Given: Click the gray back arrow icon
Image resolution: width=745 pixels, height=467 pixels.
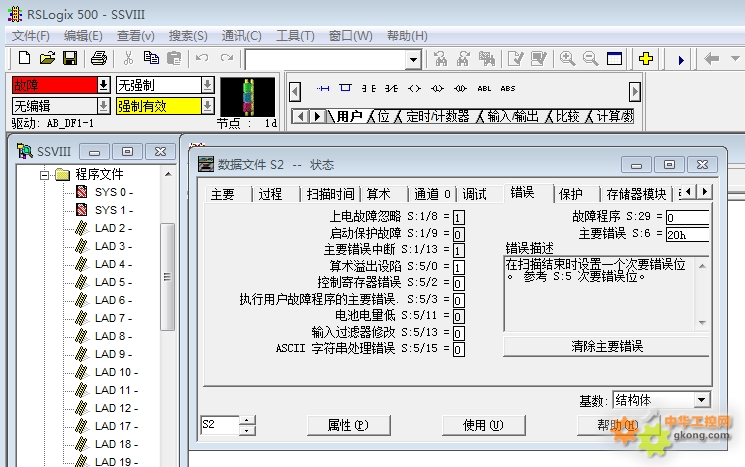Looking at the screenshot, I should click(711, 59).
